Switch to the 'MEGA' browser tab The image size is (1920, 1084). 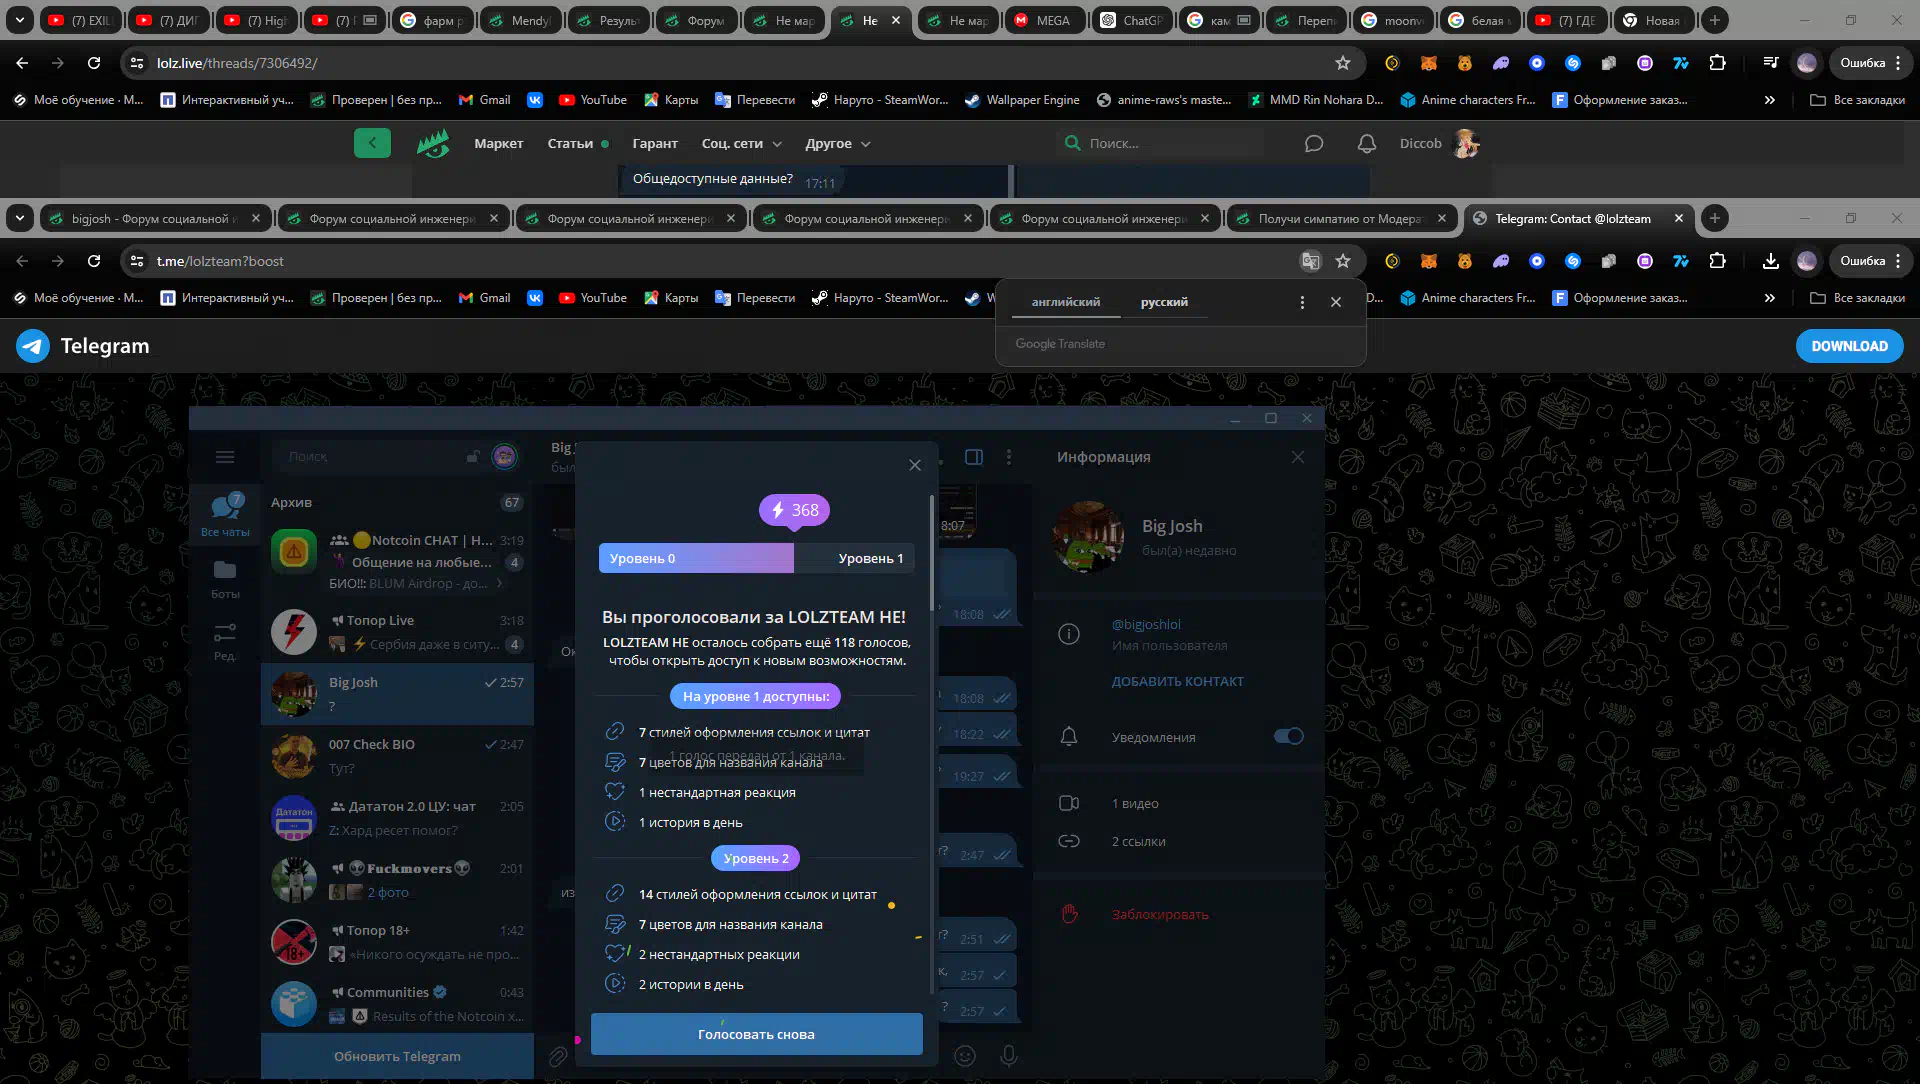(1045, 20)
